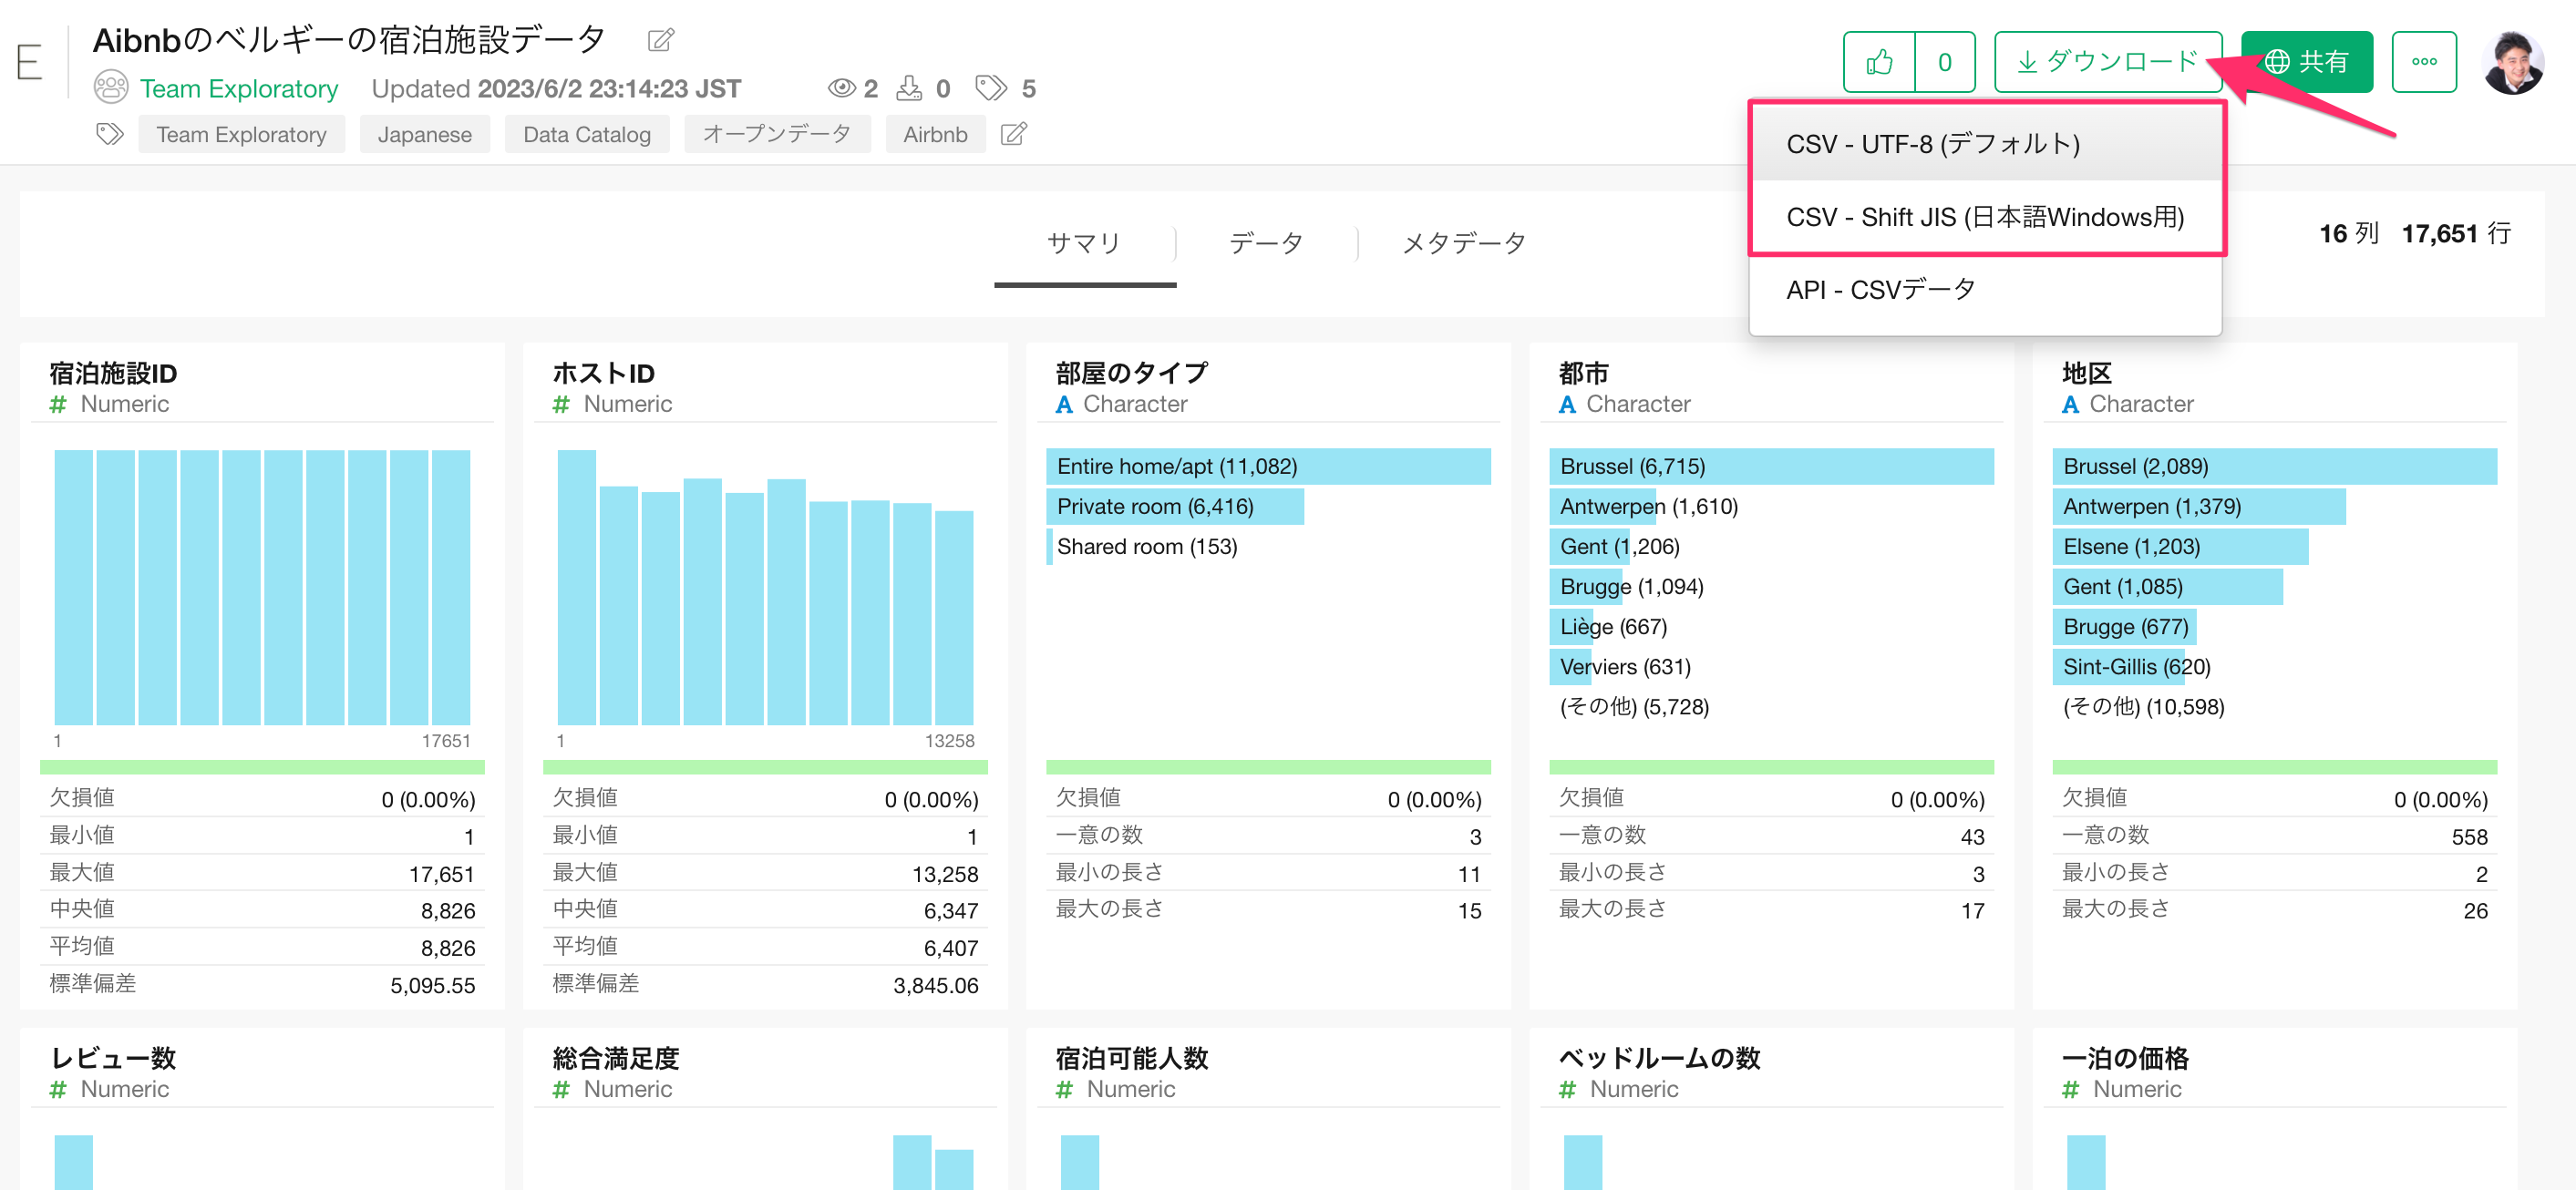Click Liège (667) bar
Viewport: 2576px width, 1190px height.
click(1770, 626)
